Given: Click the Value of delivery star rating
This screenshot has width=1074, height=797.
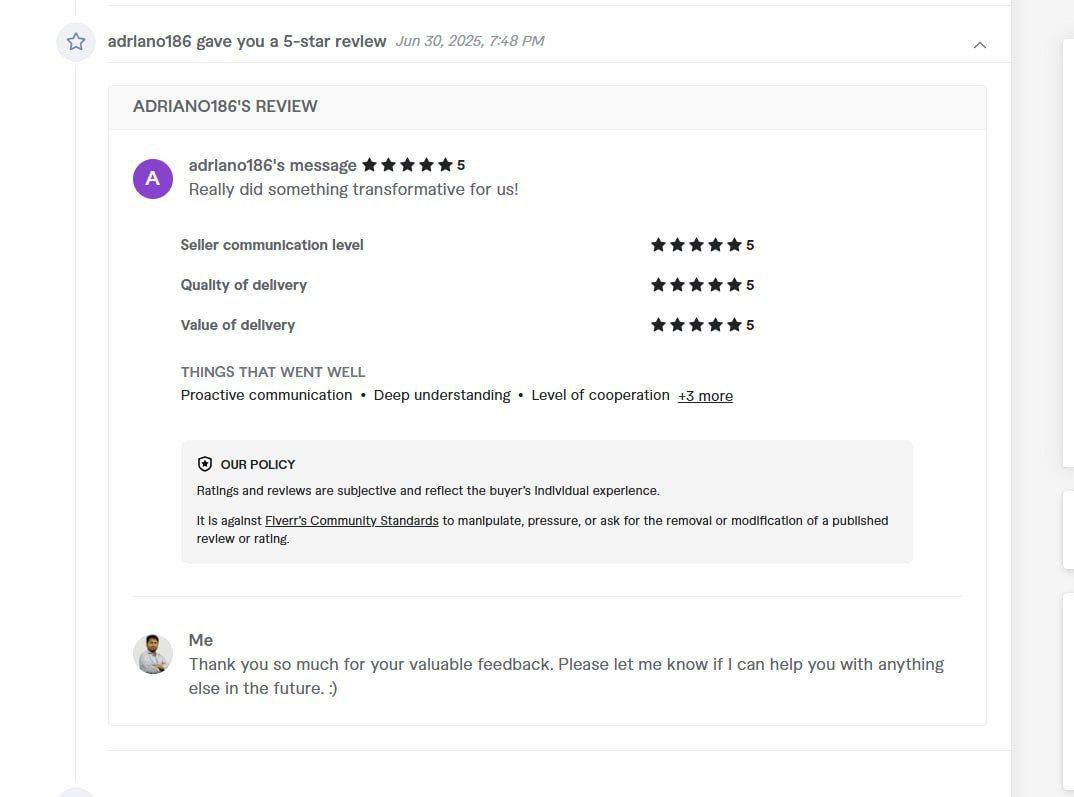Looking at the screenshot, I should pos(696,325).
